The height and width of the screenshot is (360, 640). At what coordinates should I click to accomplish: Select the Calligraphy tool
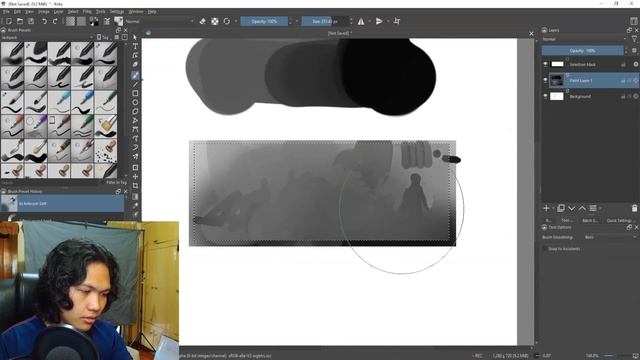click(x=135, y=64)
